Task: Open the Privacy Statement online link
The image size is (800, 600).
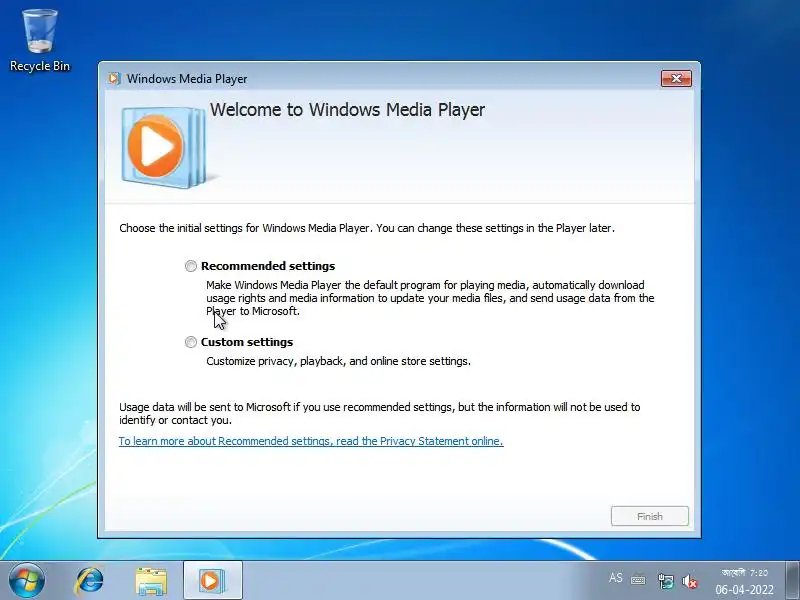Action: (311, 441)
